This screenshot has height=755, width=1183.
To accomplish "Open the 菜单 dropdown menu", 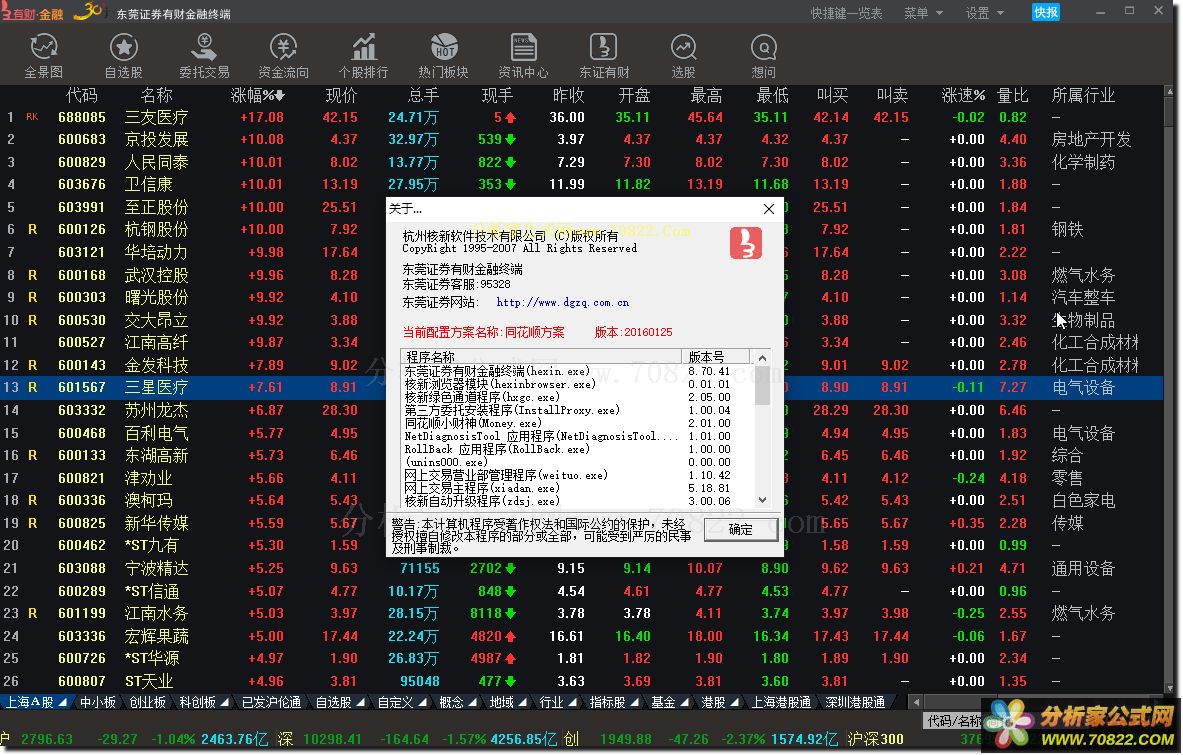I will pyautogui.click(x=923, y=13).
